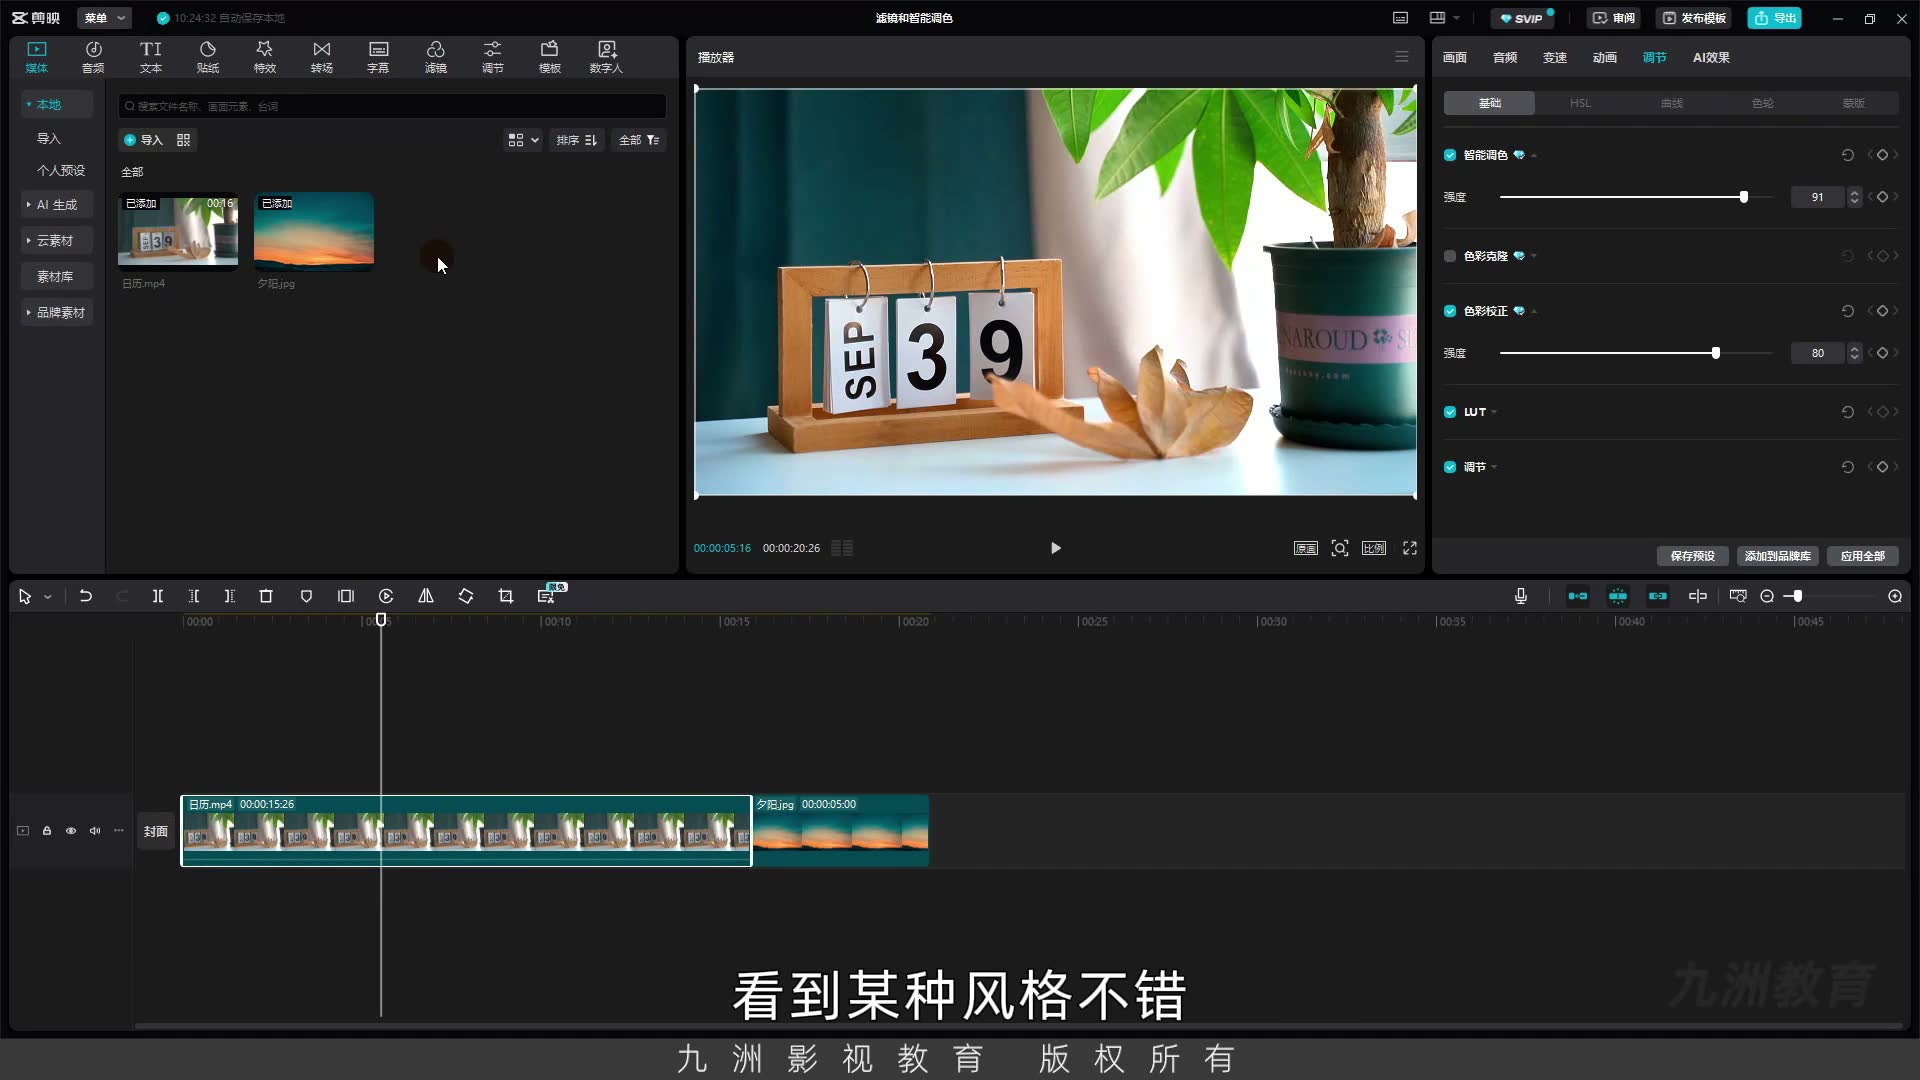Click the reverse playback icon in timeline toolbar
Screen dimensions: 1920x1080
click(386, 596)
